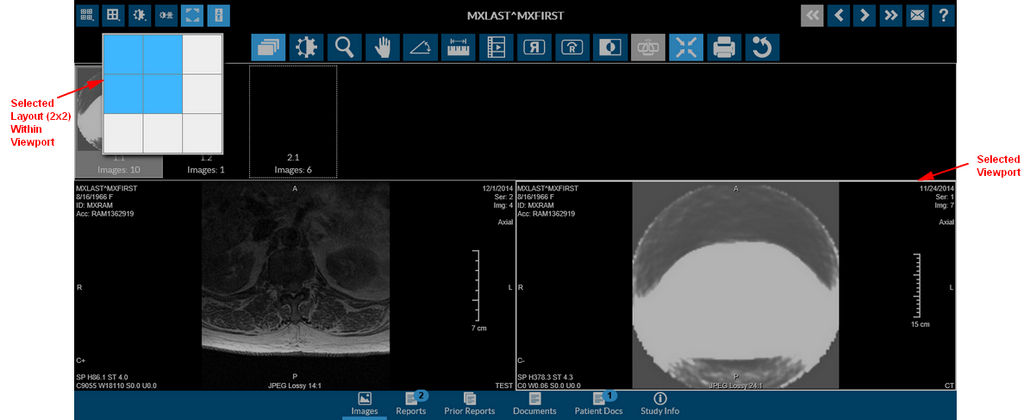Image resolution: width=1024 pixels, height=420 pixels.
Task: Select the Zoom magnifier tool
Action: click(343, 47)
